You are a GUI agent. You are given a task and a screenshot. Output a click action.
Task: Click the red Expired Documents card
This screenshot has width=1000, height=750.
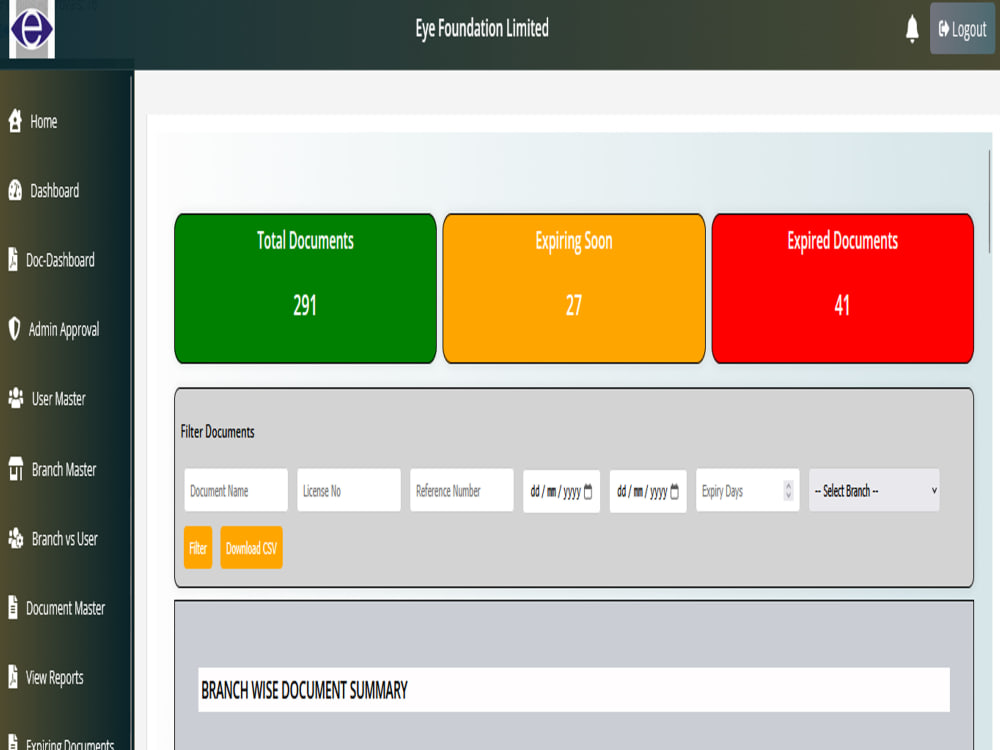pyautogui.click(x=842, y=288)
